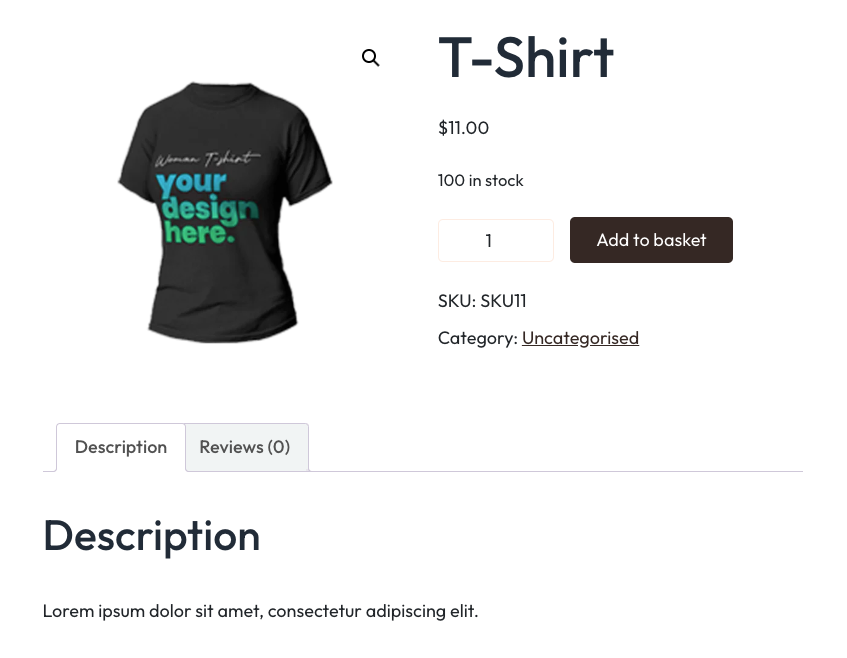Image resolution: width=847 pixels, height=658 pixels.
Task: Click the 100 in stock label
Action: point(480,180)
